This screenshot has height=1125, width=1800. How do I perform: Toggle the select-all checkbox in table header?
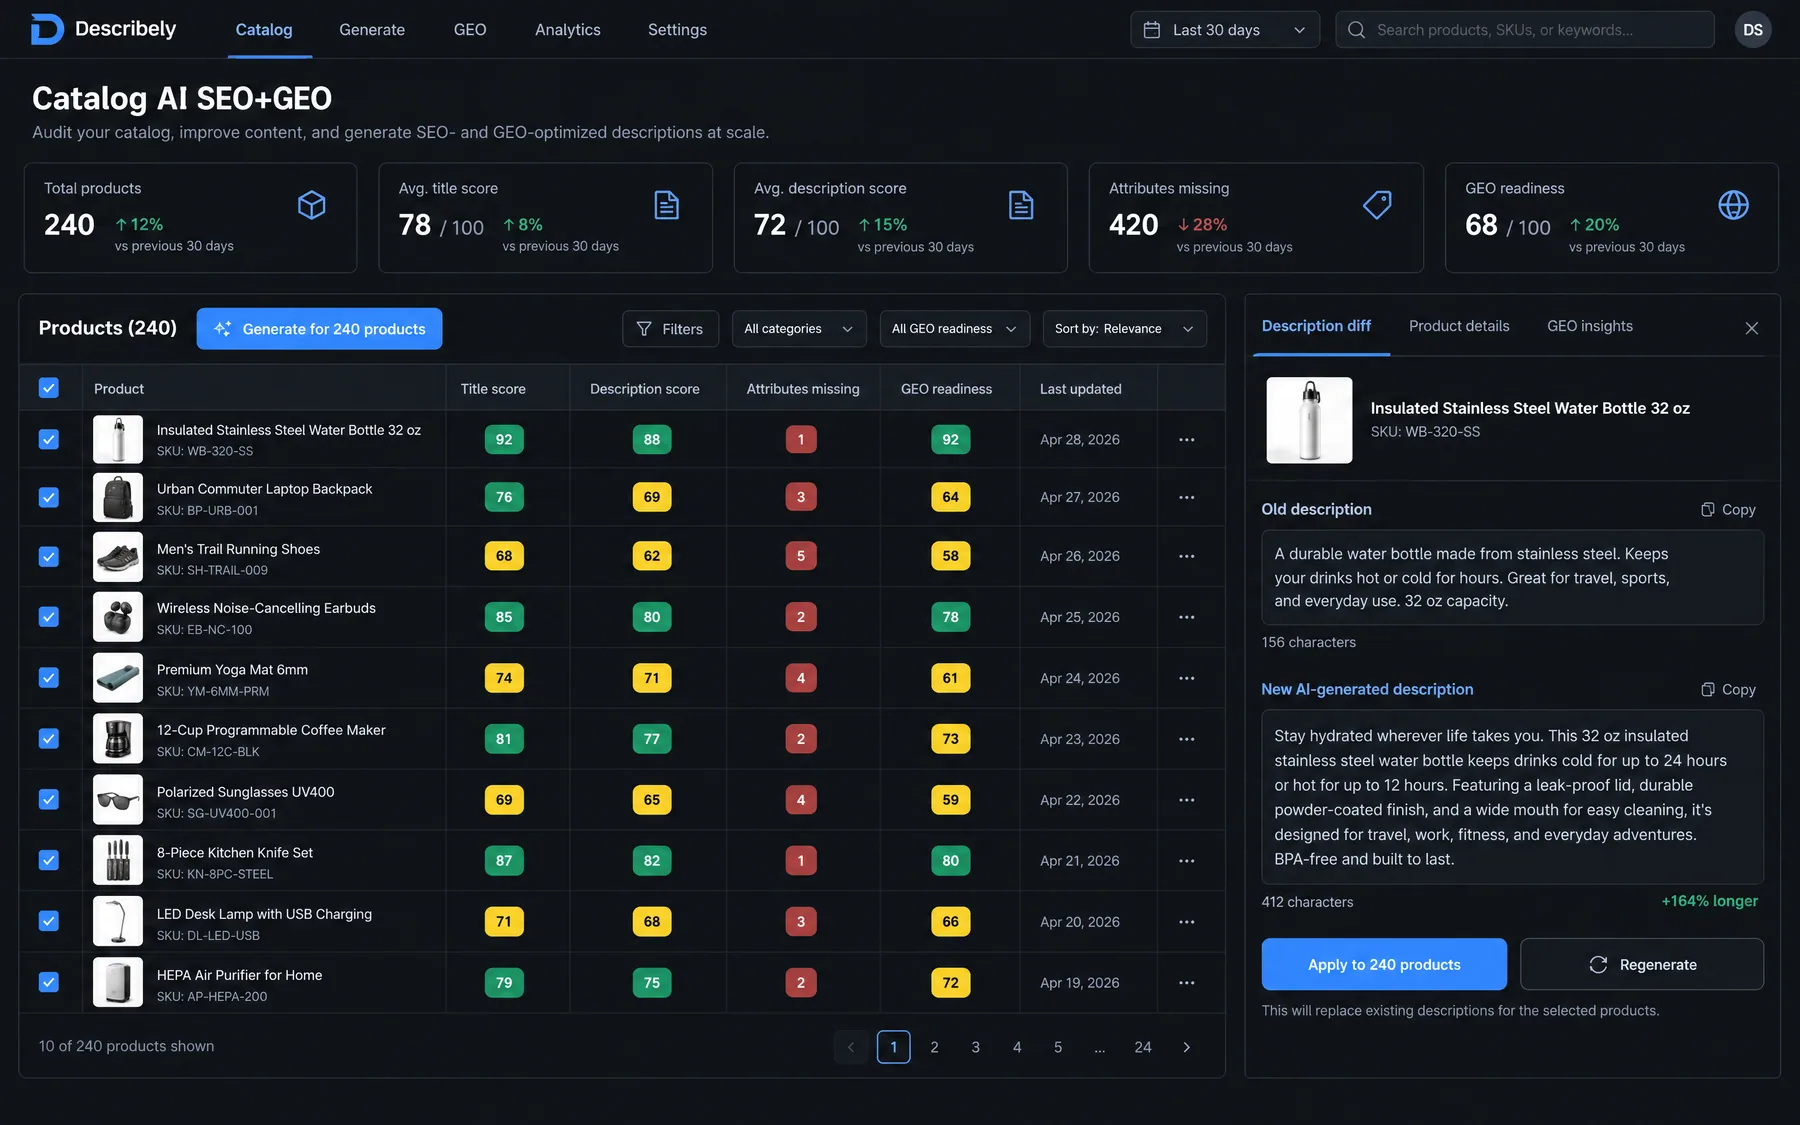pos(49,388)
